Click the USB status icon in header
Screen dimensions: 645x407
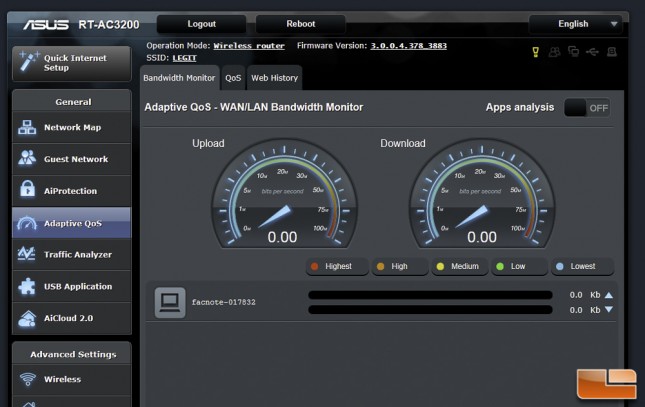592,52
